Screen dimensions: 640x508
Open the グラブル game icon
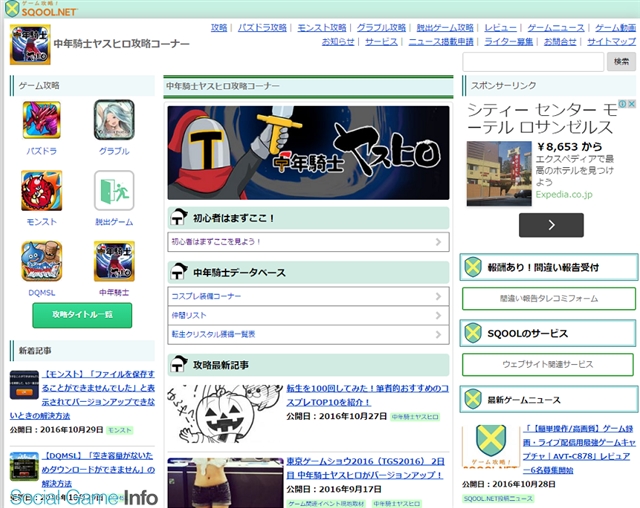click(x=114, y=120)
